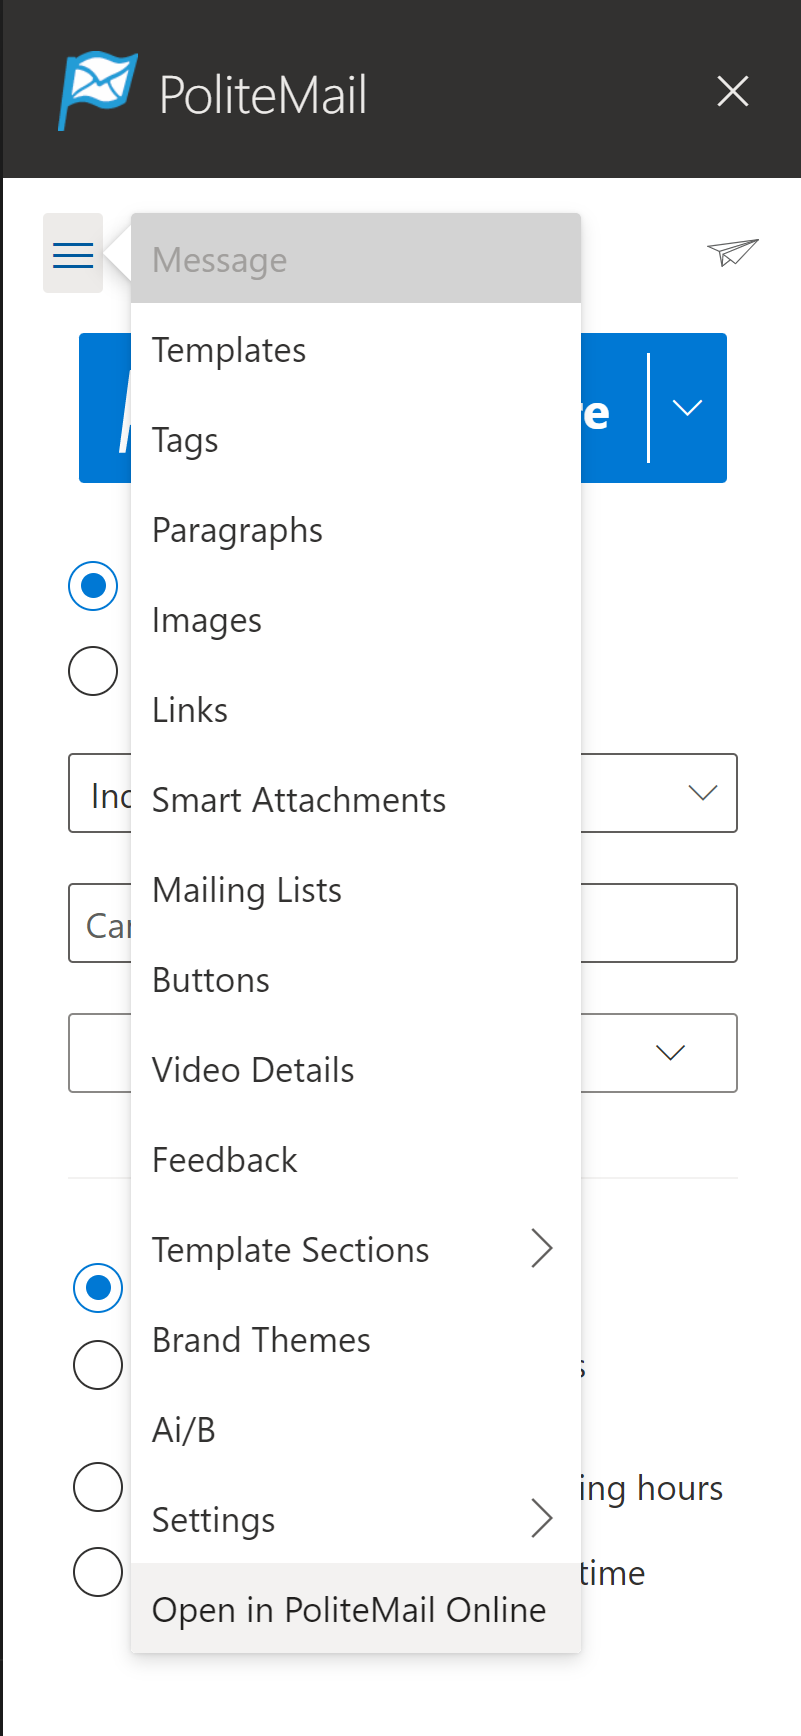Click the paper plane send icon
This screenshot has width=801, height=1736.
coord(732,252)
